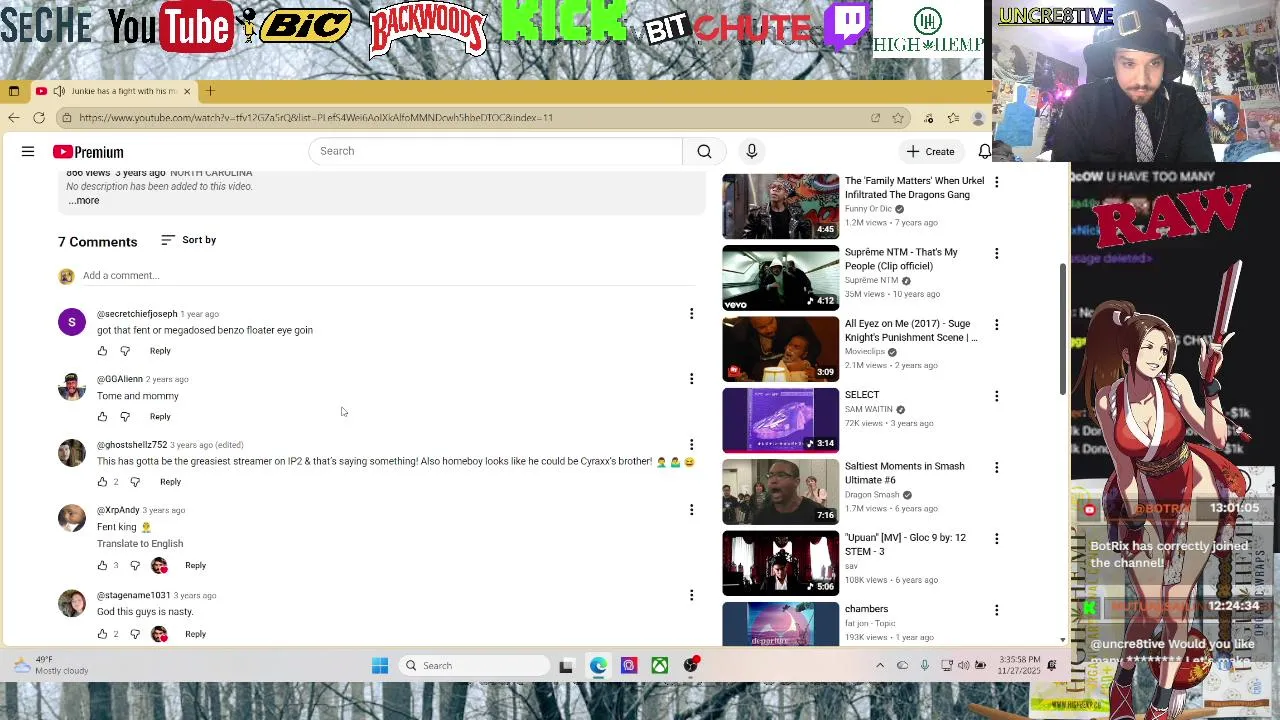Reply to @XrpAndy's comment
The width and height of the screenshot is (1280, 720).
point(195,566)
